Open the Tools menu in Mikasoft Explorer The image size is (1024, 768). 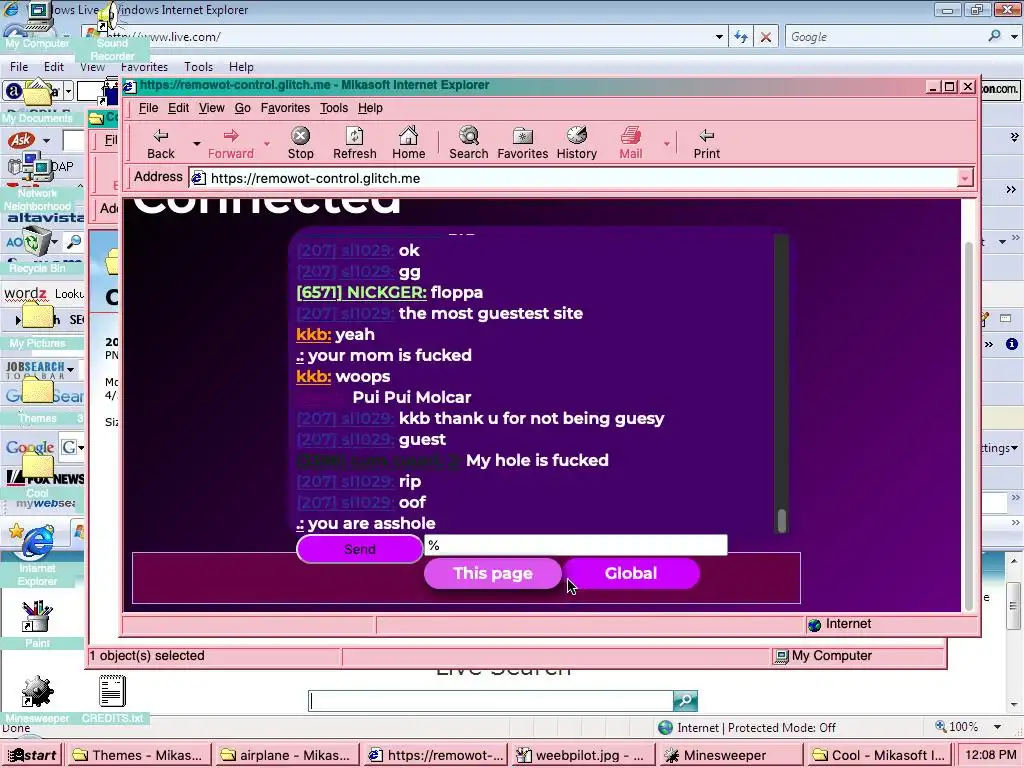click(334, 108)
